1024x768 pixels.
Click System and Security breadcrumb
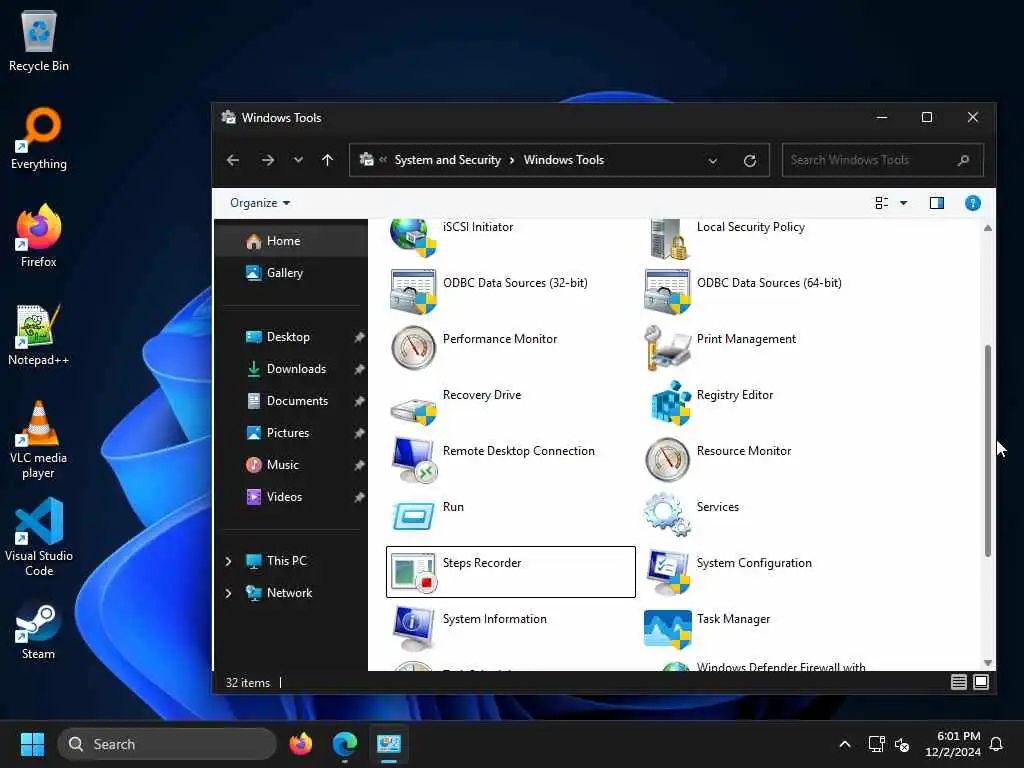point(447,160)
